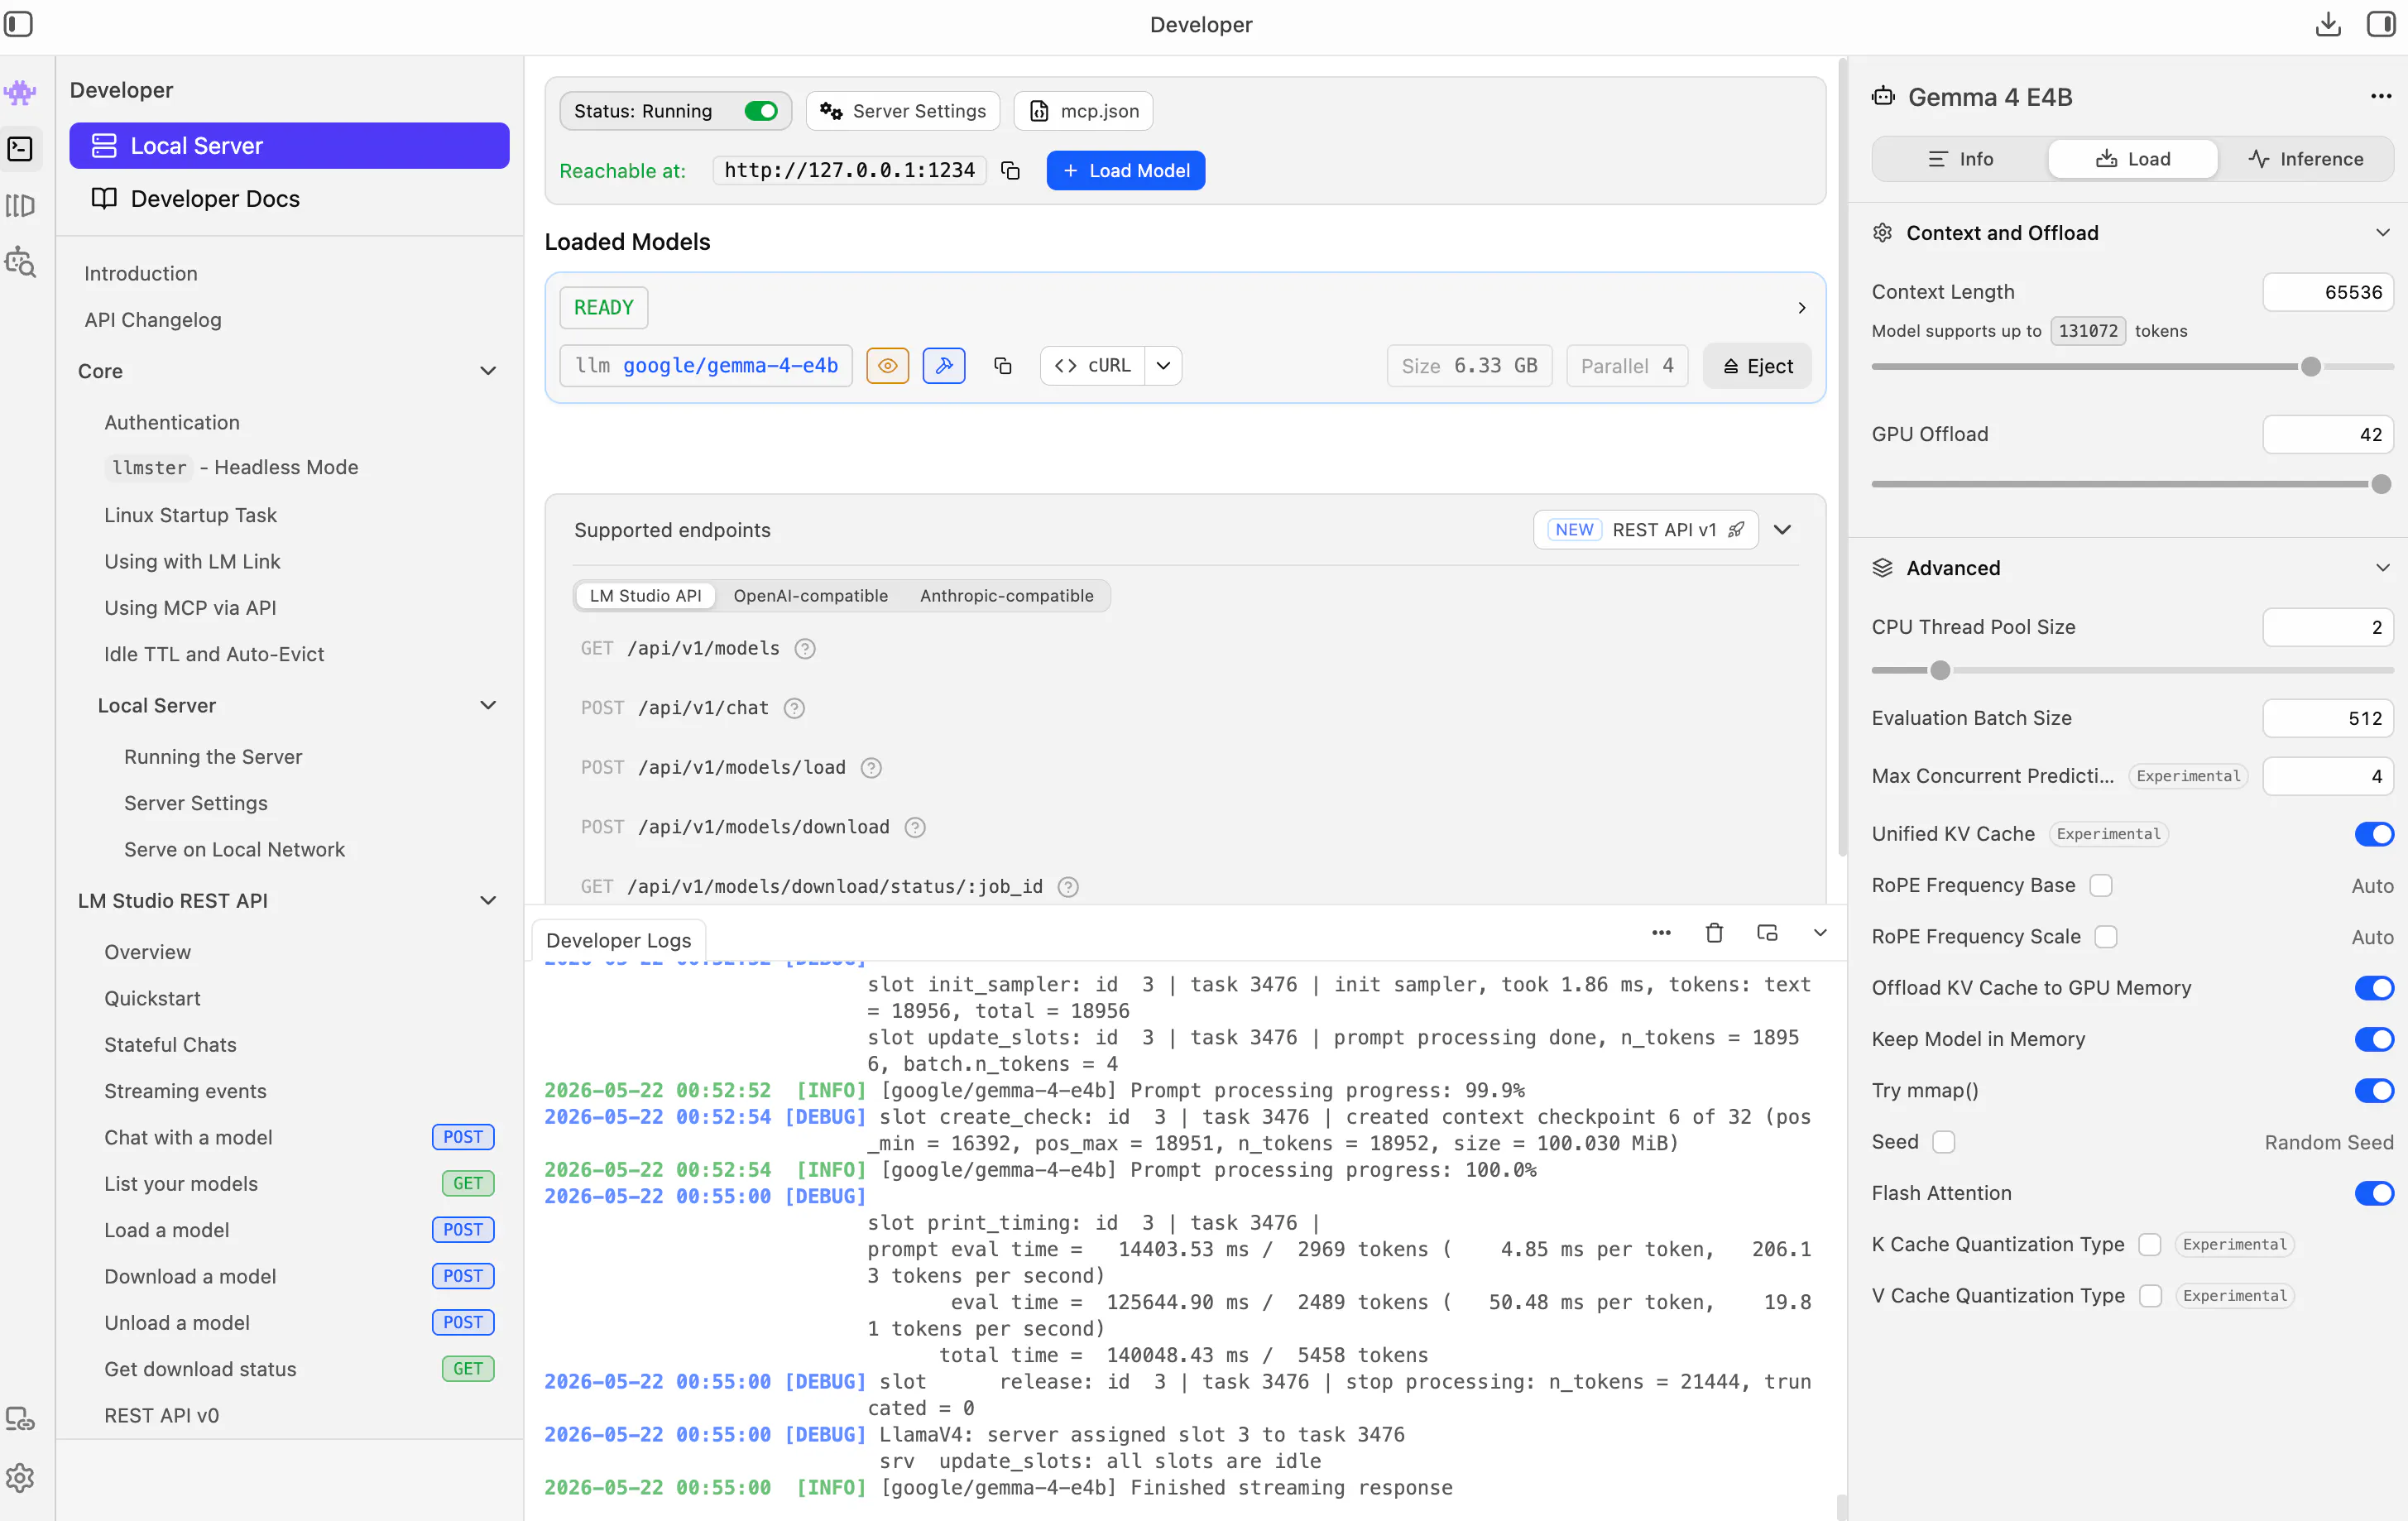
Task: Switch to the Info tab
Action: (1960, 159)
